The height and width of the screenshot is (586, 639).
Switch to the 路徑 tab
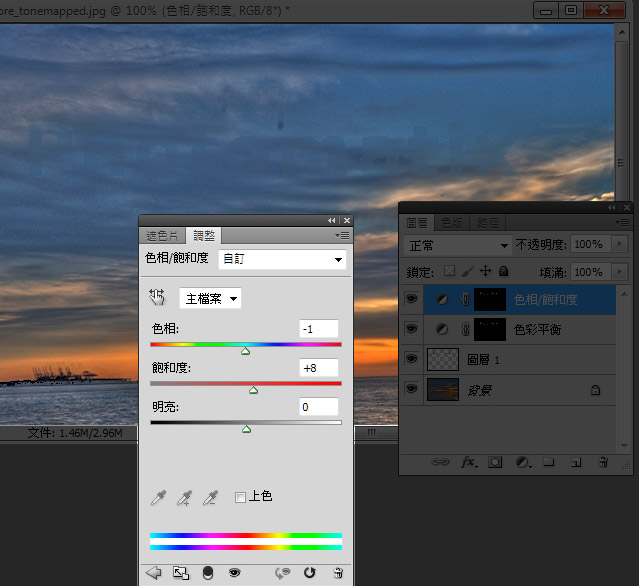click(x=488, y=223)
